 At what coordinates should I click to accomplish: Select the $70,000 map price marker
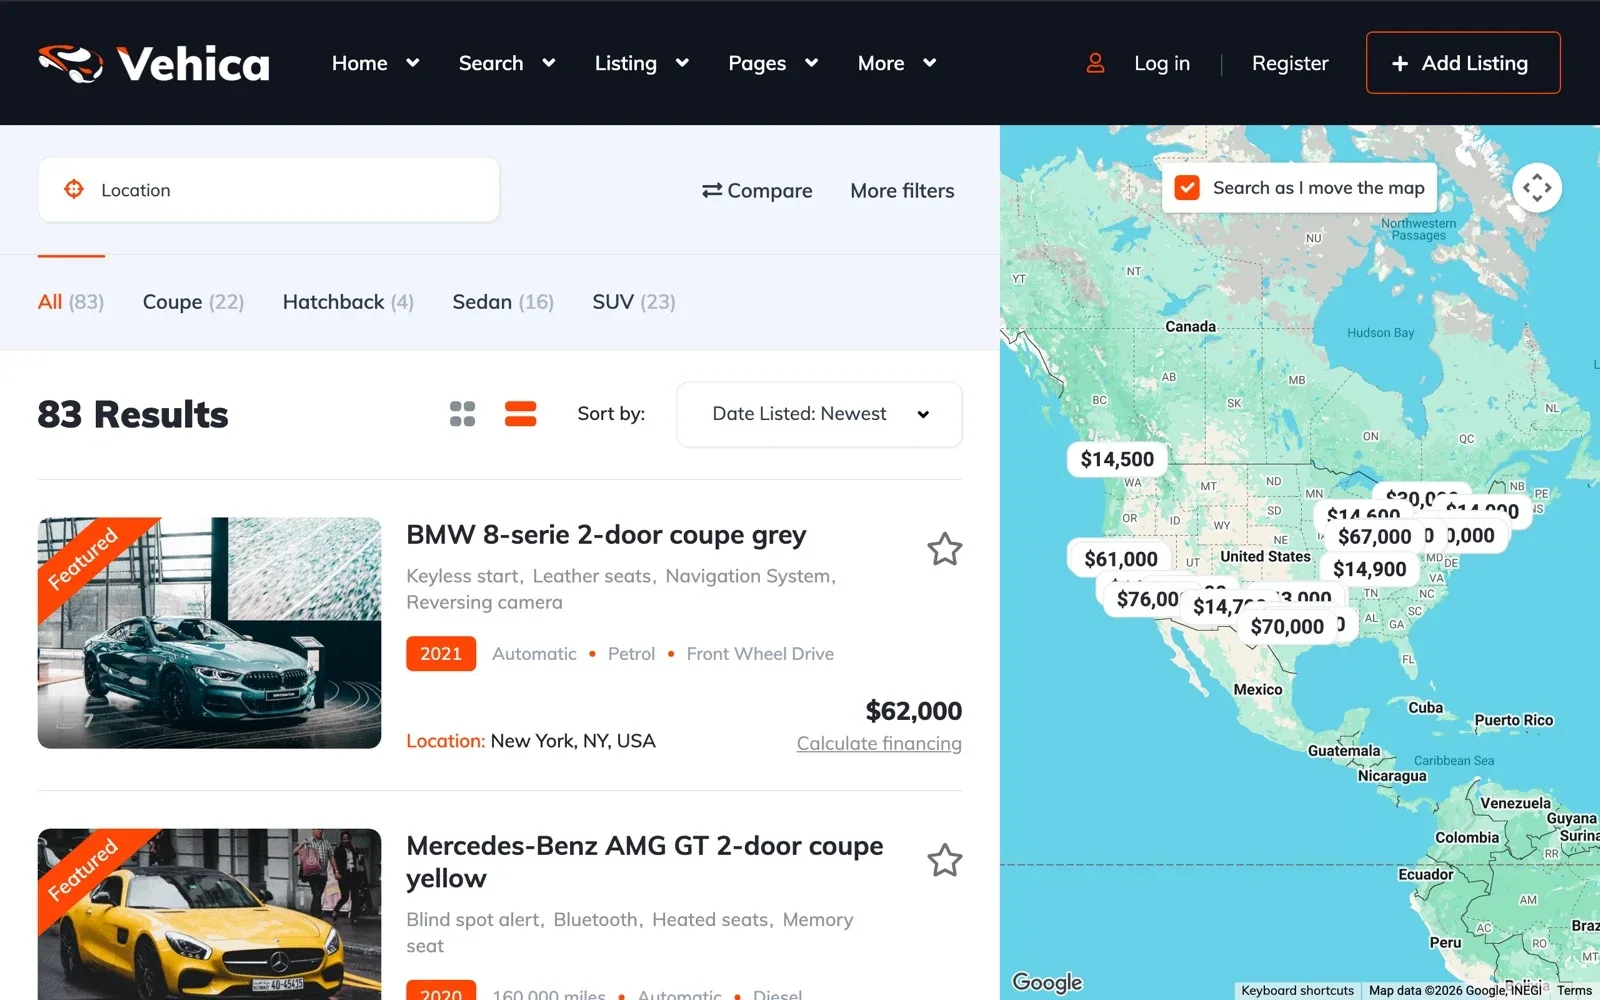click(x=1287, y=627)
